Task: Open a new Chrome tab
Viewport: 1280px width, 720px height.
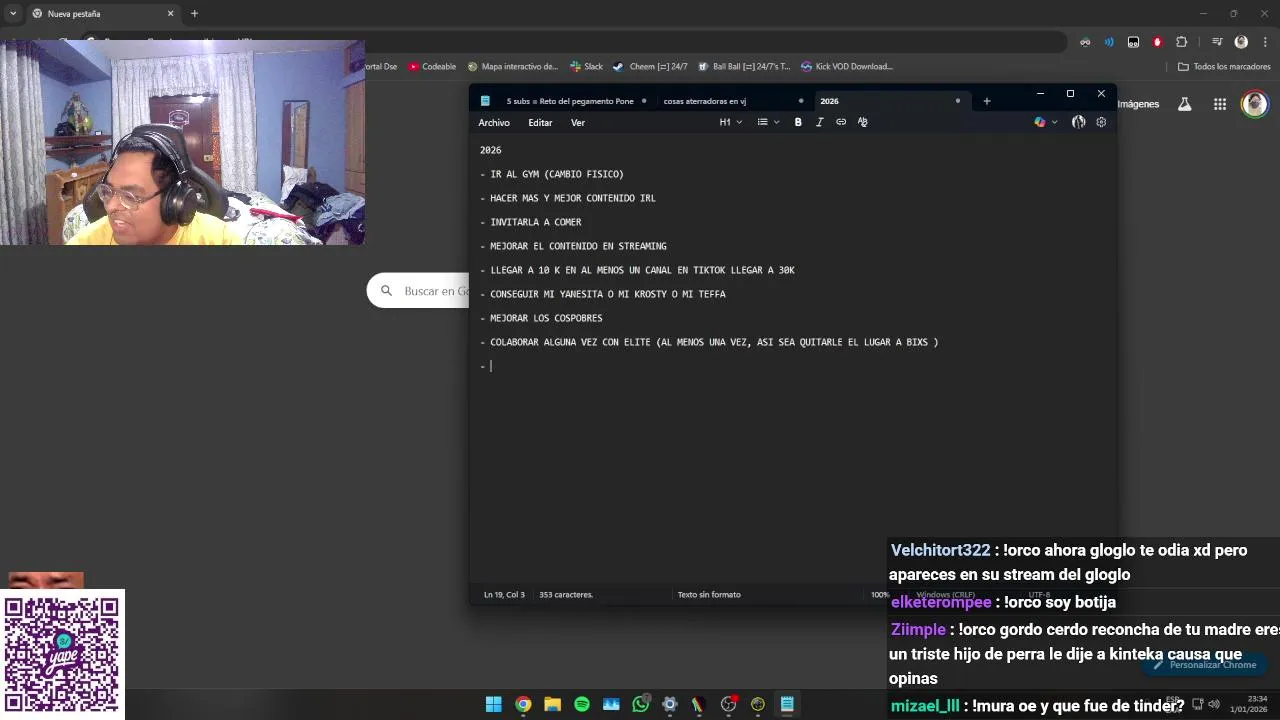Action: (x=194, y=14)
